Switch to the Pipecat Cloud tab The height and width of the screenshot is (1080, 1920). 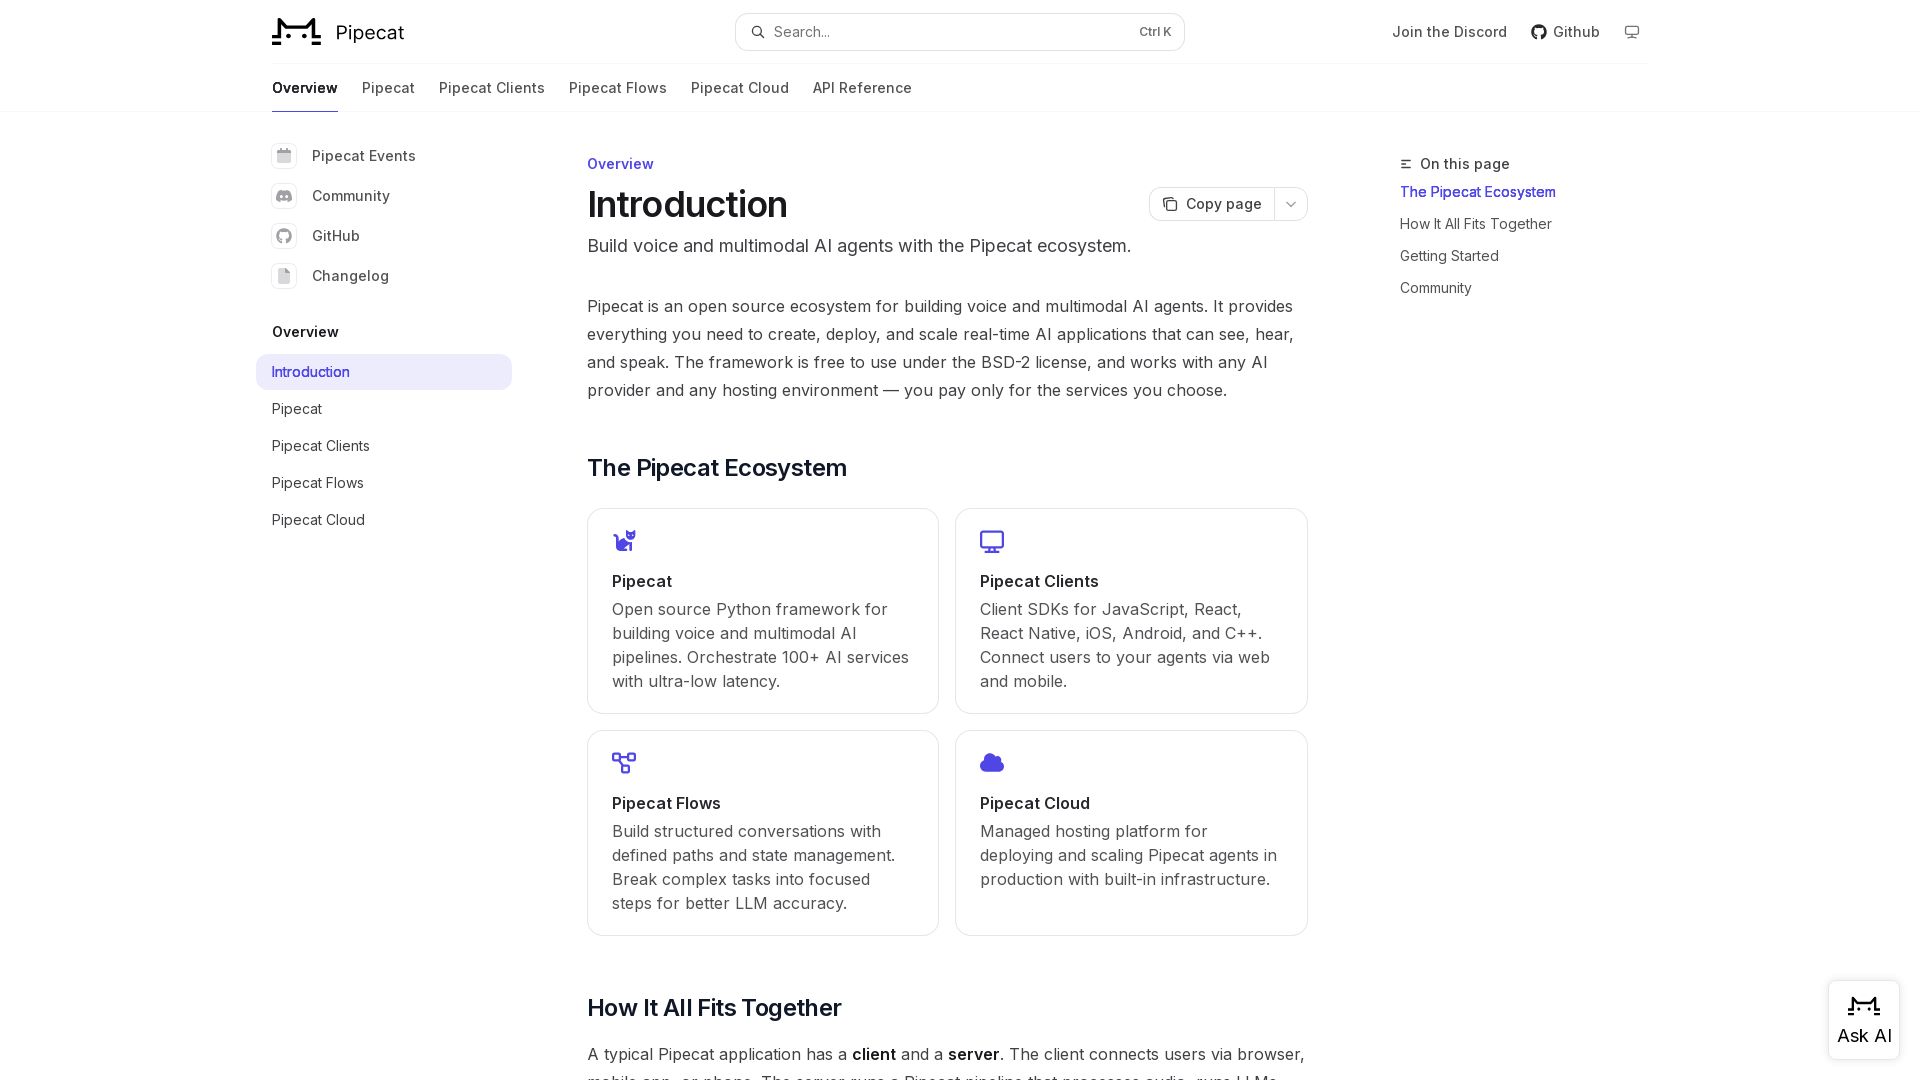(740, 88)
